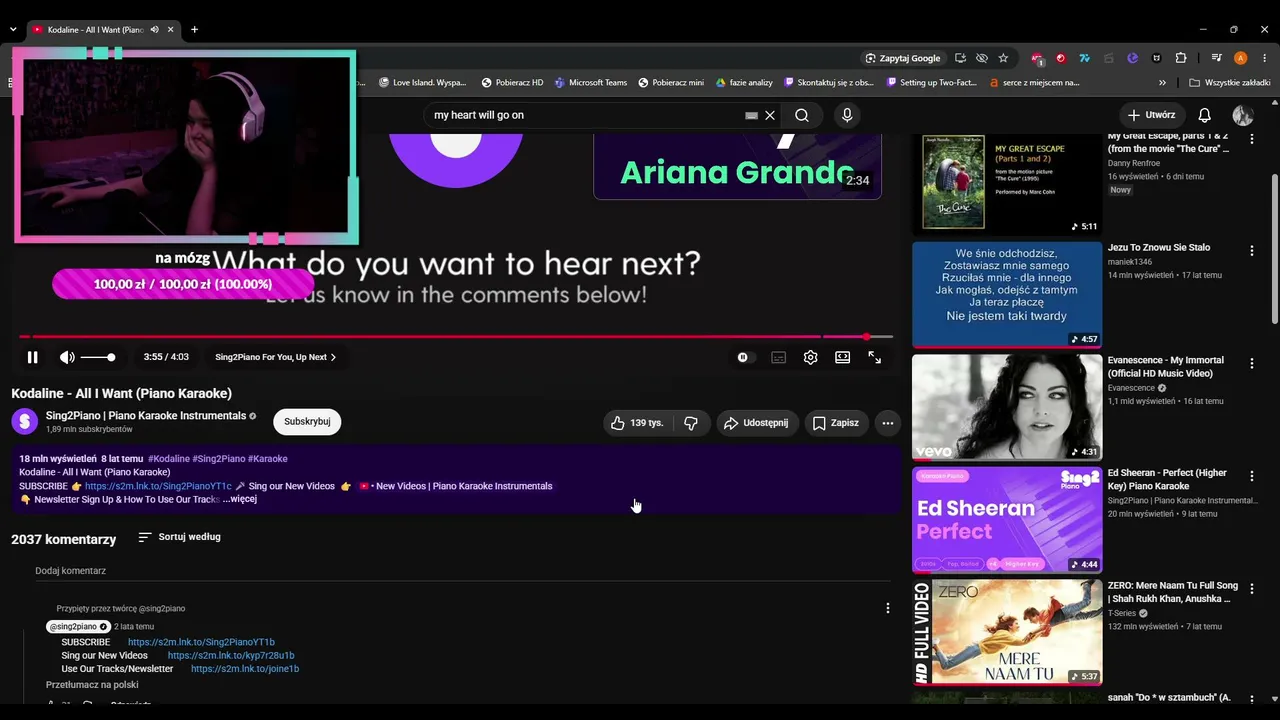The width and height of the screenshot is (1280, 720).
Task: Mute the video with speaker icon
Action: [67, 357]
